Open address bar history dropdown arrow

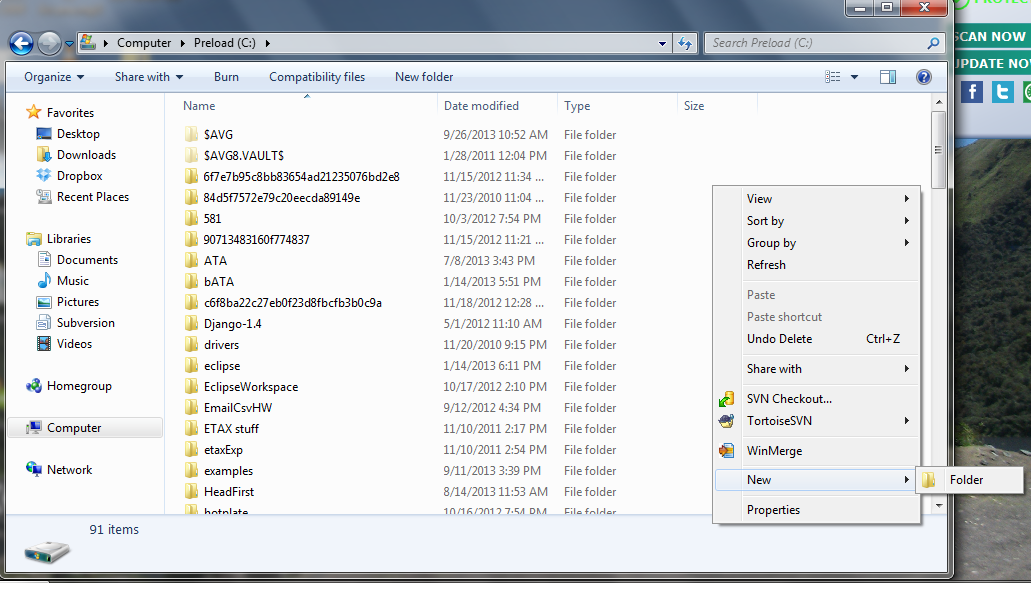pos(662,43)
